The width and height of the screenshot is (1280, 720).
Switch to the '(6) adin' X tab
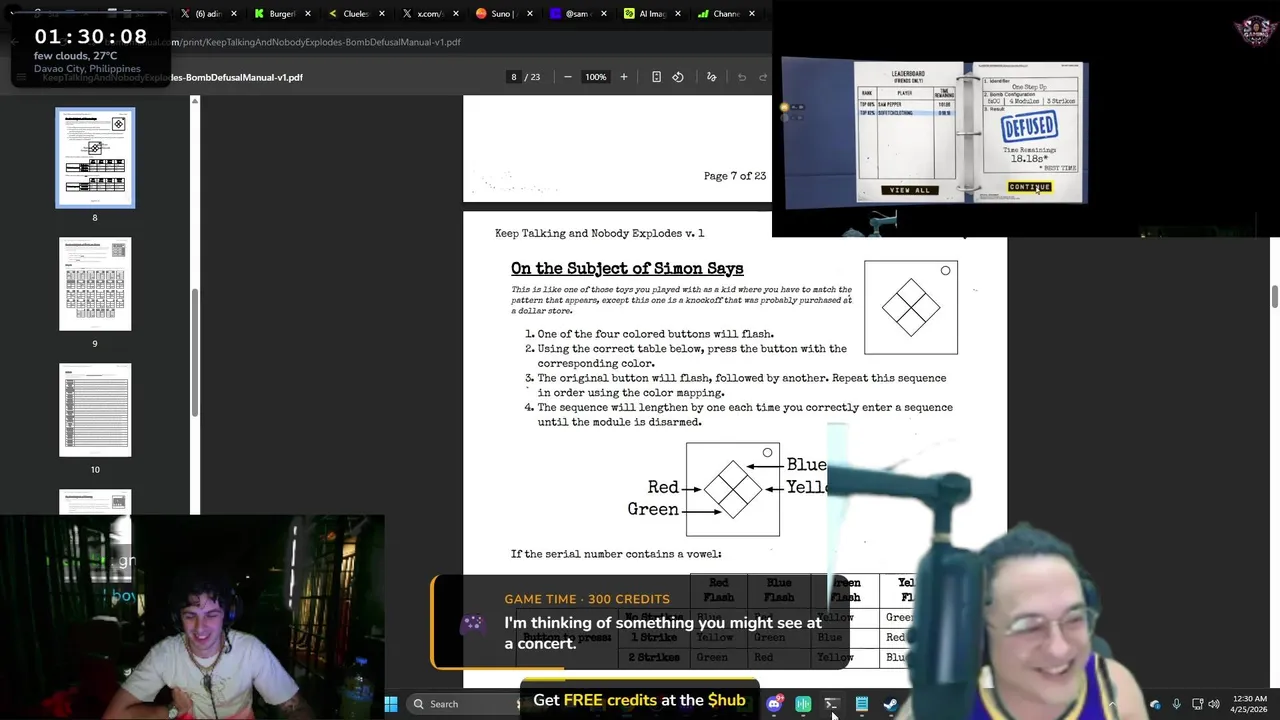pos(209,14)
